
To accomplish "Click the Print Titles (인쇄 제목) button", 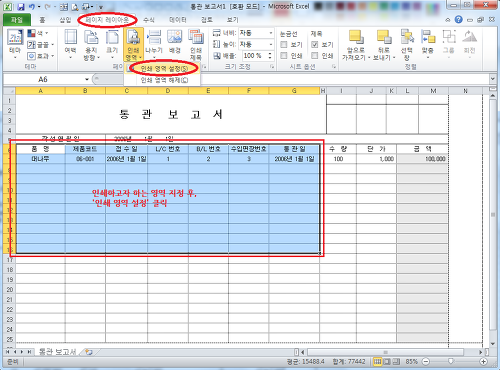I will pyautogui.click(x=196, y=45).
